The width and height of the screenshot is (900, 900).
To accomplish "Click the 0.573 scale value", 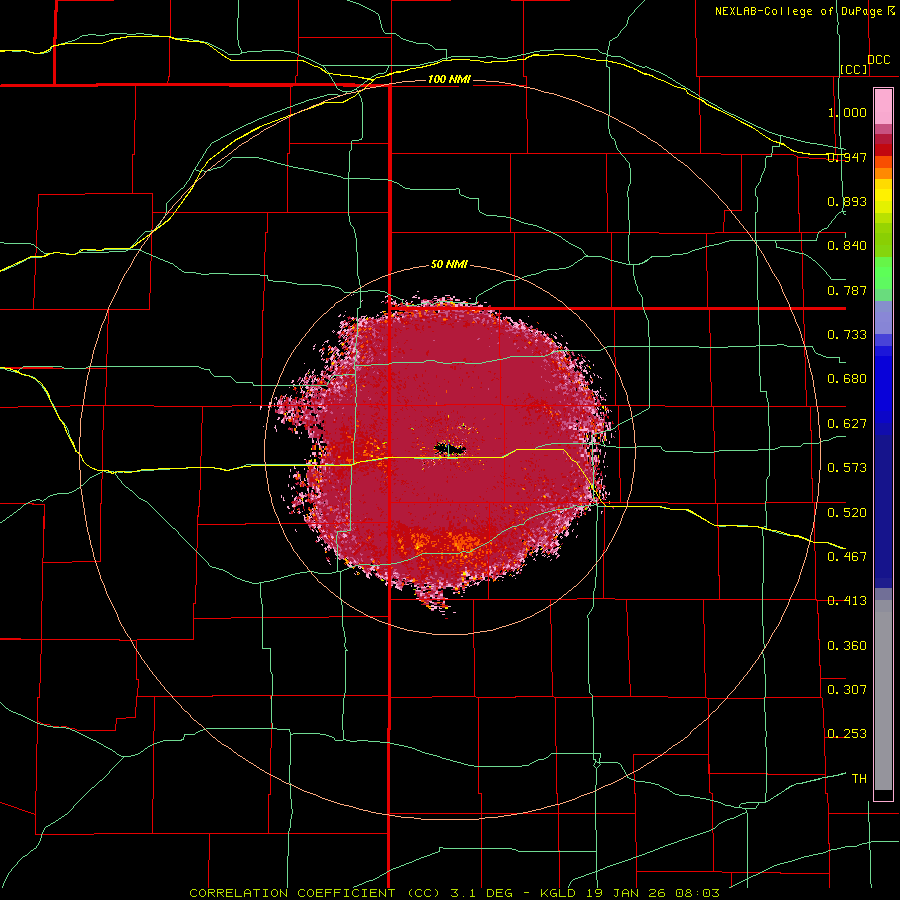I will point(847,468).
